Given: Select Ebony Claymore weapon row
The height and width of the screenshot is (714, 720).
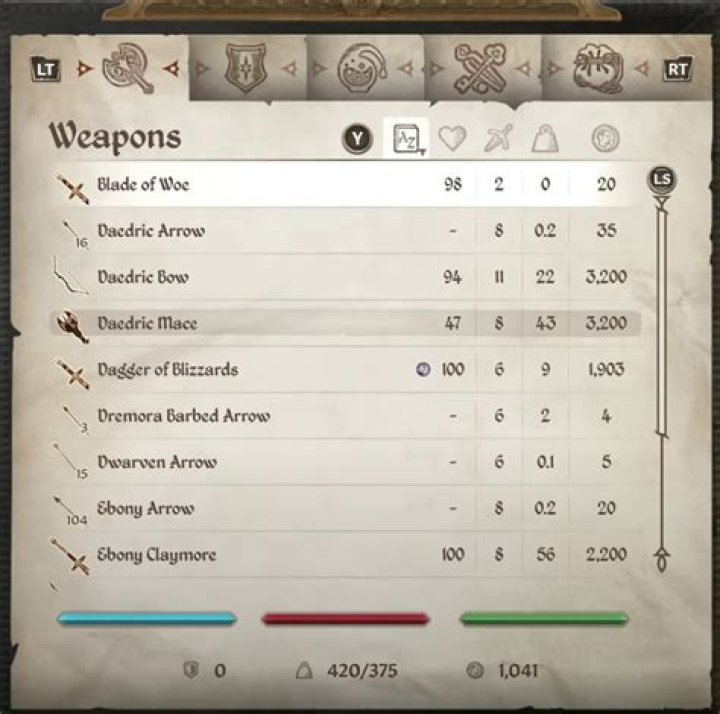Looking at the screenshot, I should [x=345, y=555].
